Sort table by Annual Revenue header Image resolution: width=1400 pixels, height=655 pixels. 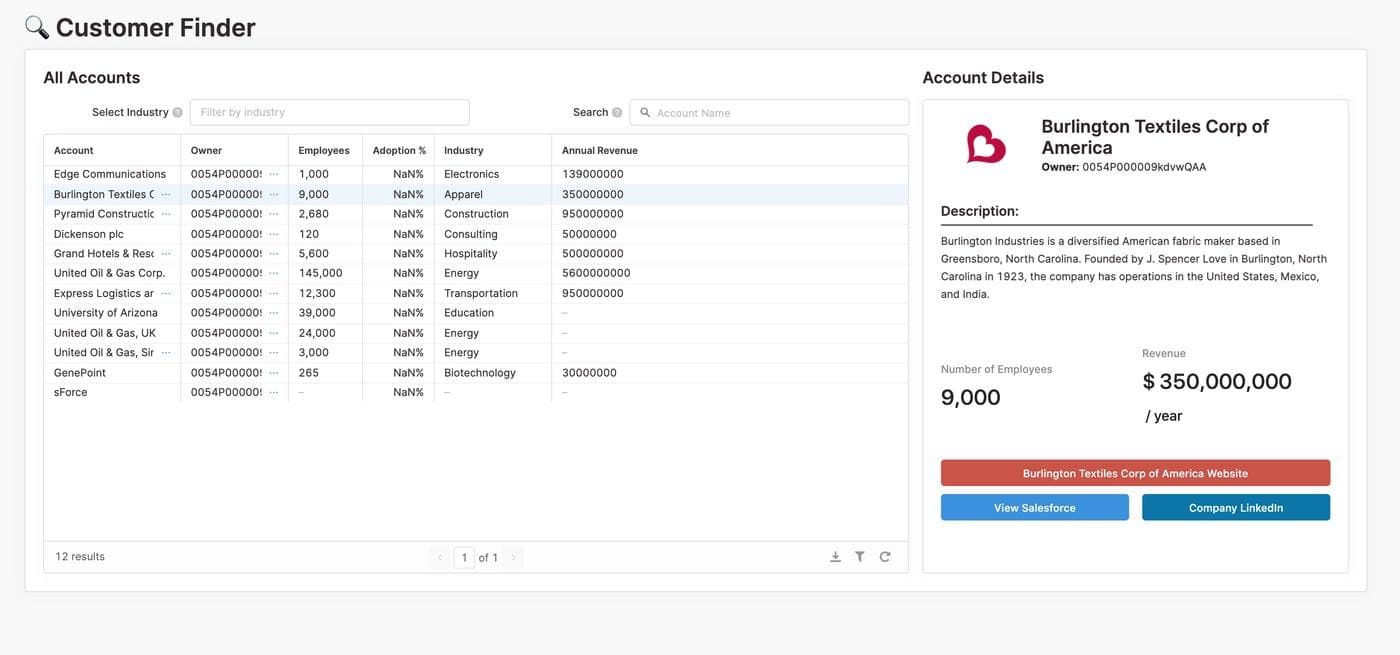(x=599, y=150)
